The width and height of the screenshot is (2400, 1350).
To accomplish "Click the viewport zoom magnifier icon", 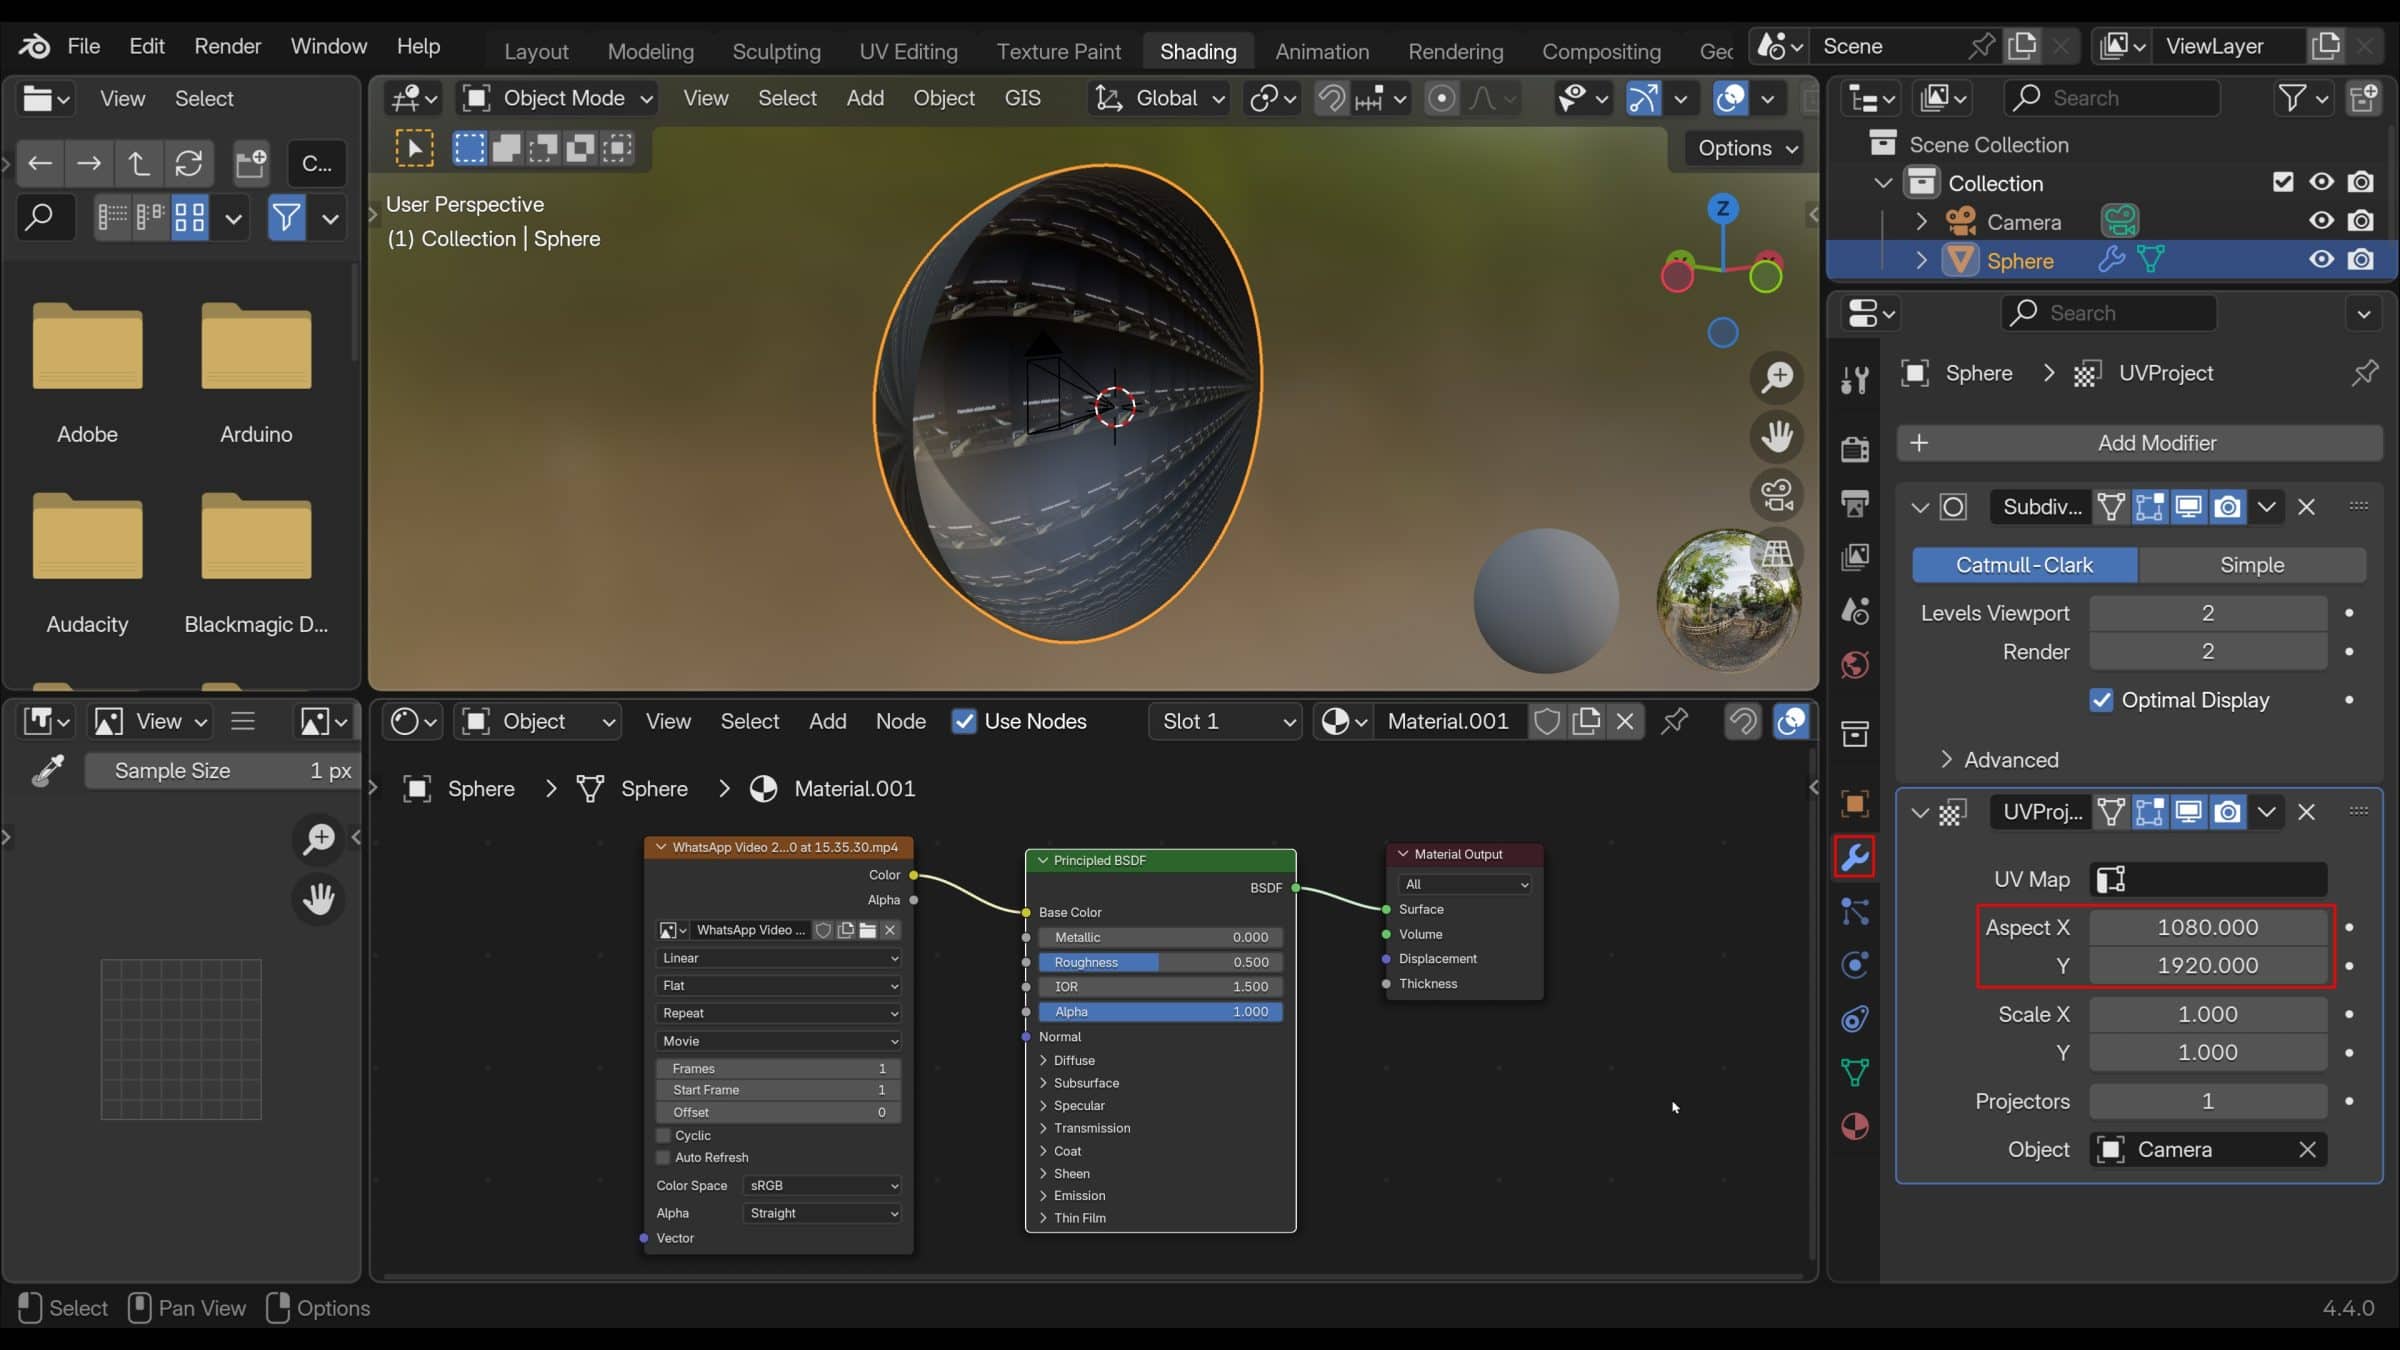I will pyautogui.click(x=1777, y=378).
